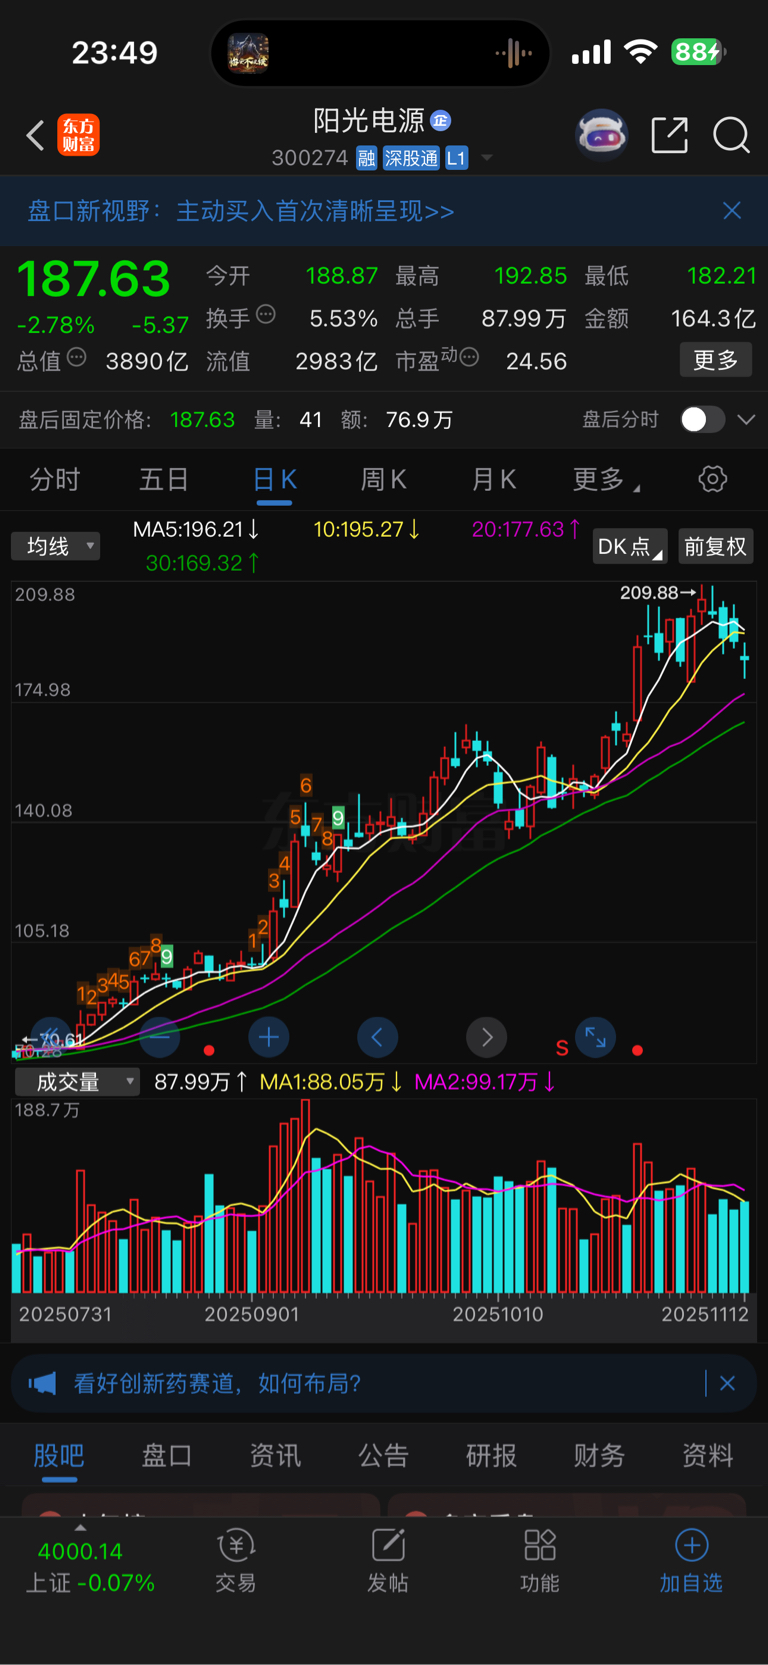This screenshot has width=768, height=1665.
Task: Tap the 融 margin badge
Action: tap(366, 158)
